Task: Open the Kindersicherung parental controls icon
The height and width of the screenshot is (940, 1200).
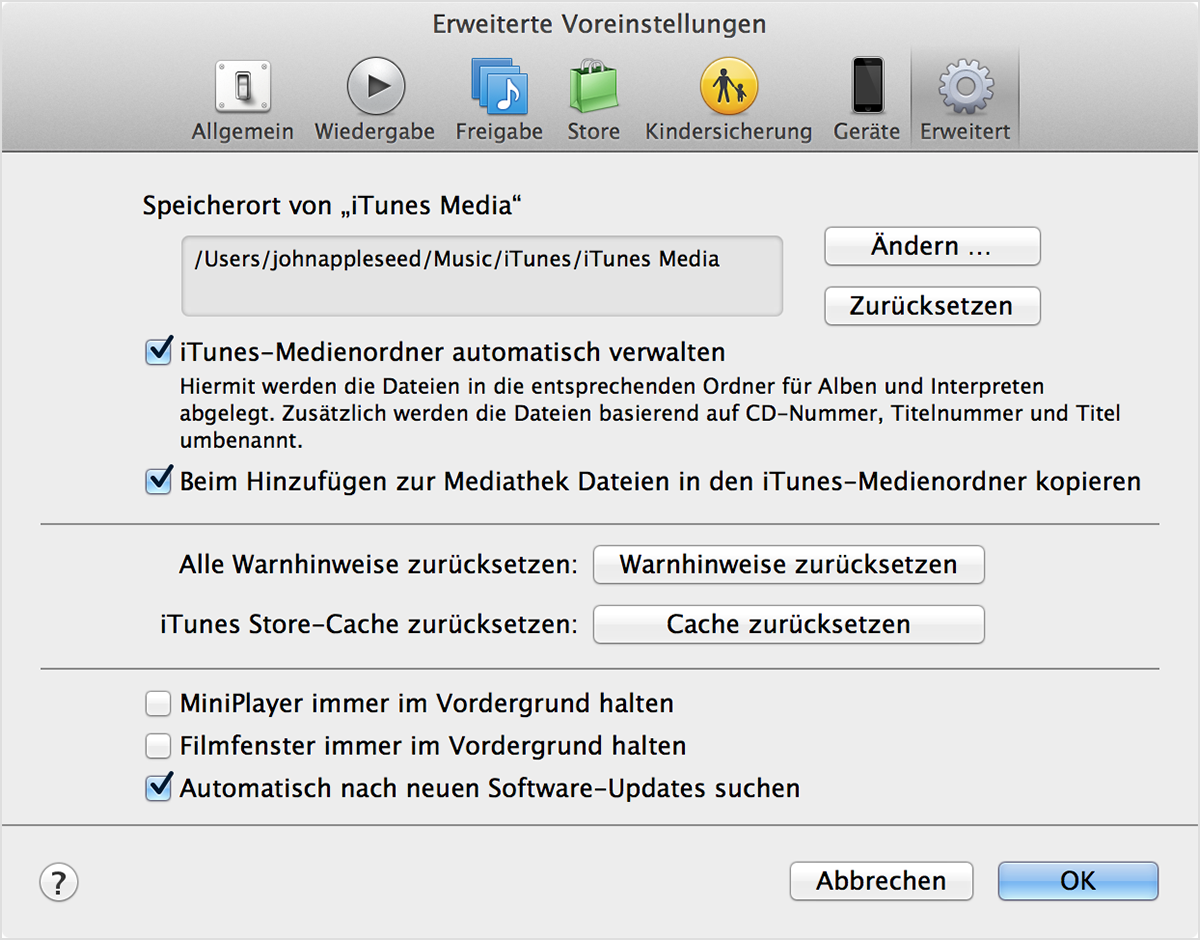Action: 728,87
